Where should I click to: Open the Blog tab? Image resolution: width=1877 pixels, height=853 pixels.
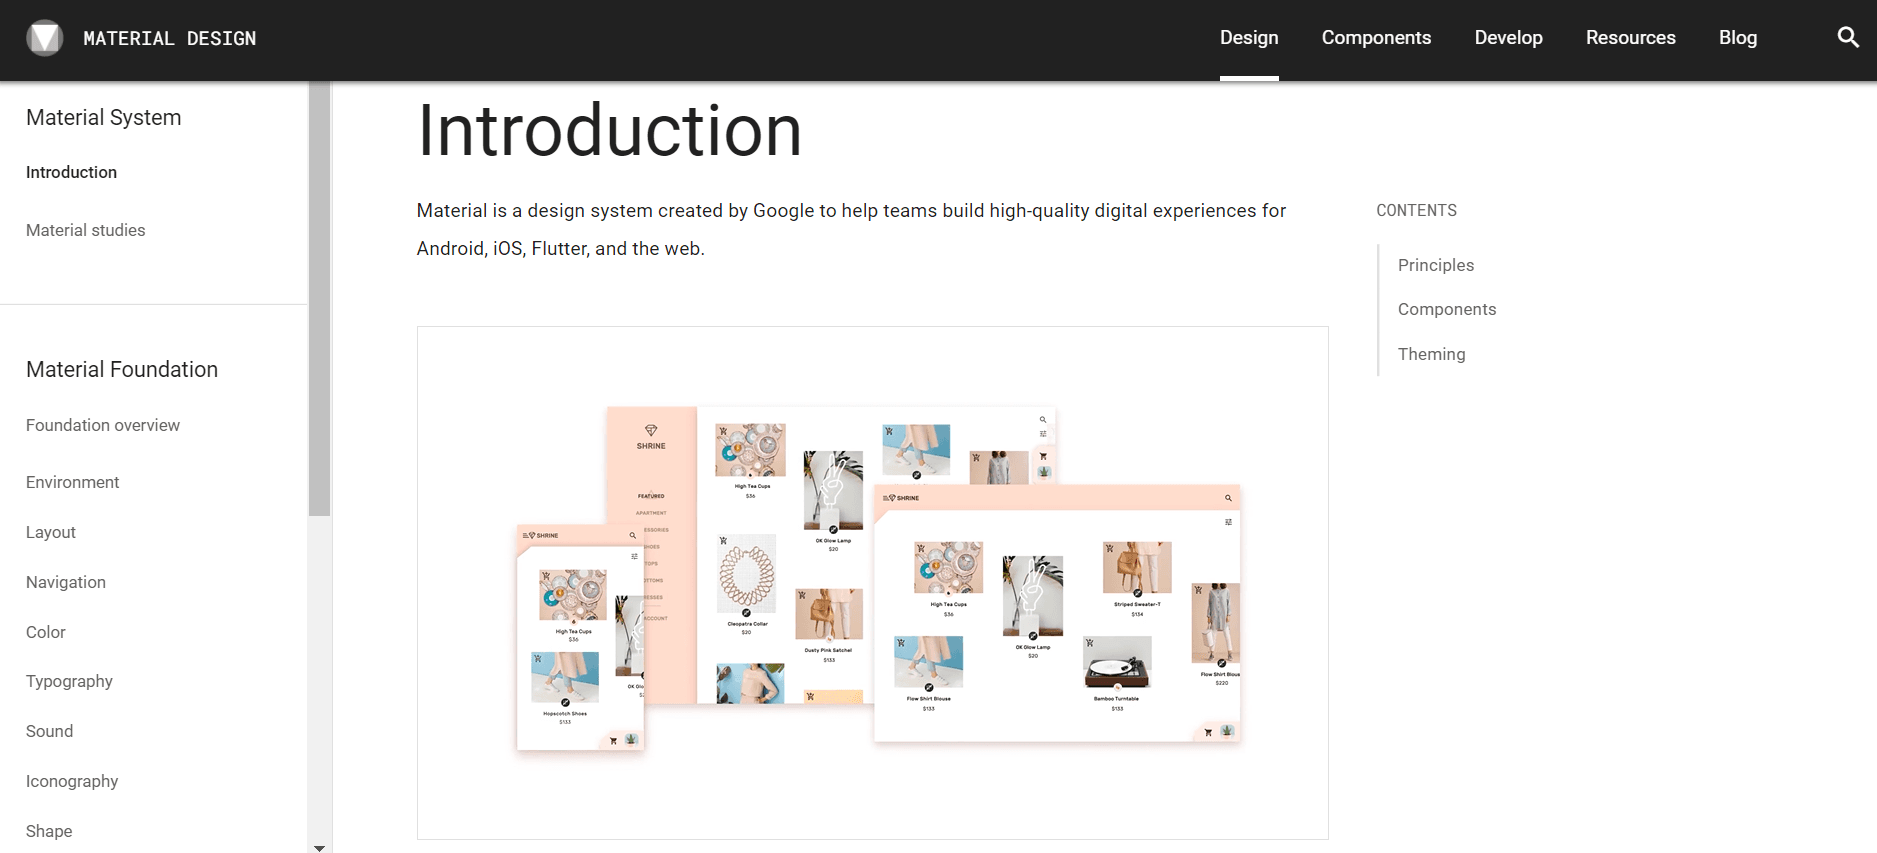coord(1738,38)
